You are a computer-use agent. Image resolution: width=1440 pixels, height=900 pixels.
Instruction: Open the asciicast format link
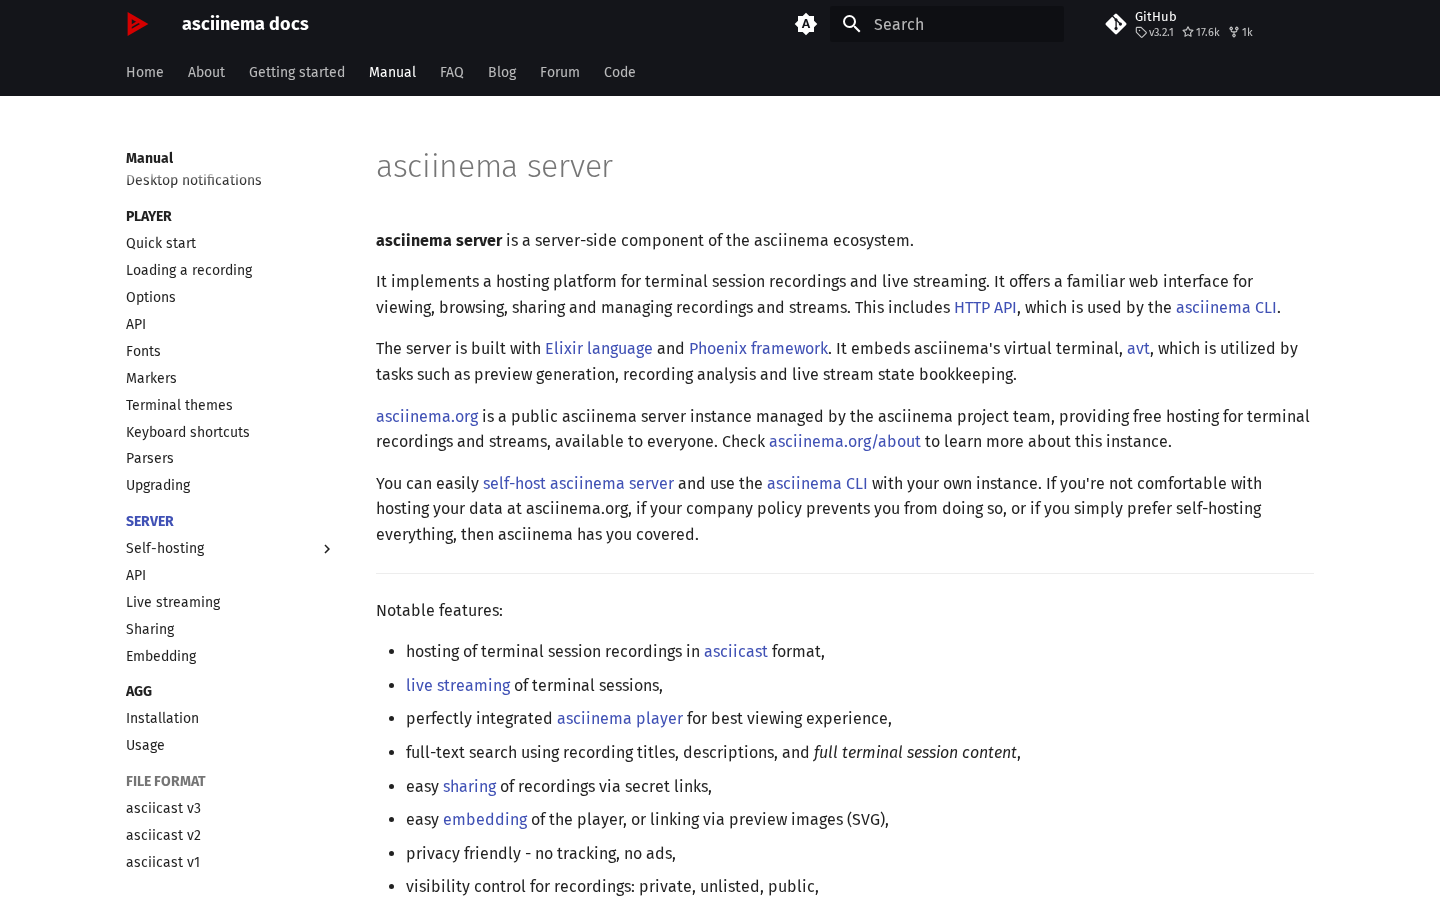click(x=736, y=651)
